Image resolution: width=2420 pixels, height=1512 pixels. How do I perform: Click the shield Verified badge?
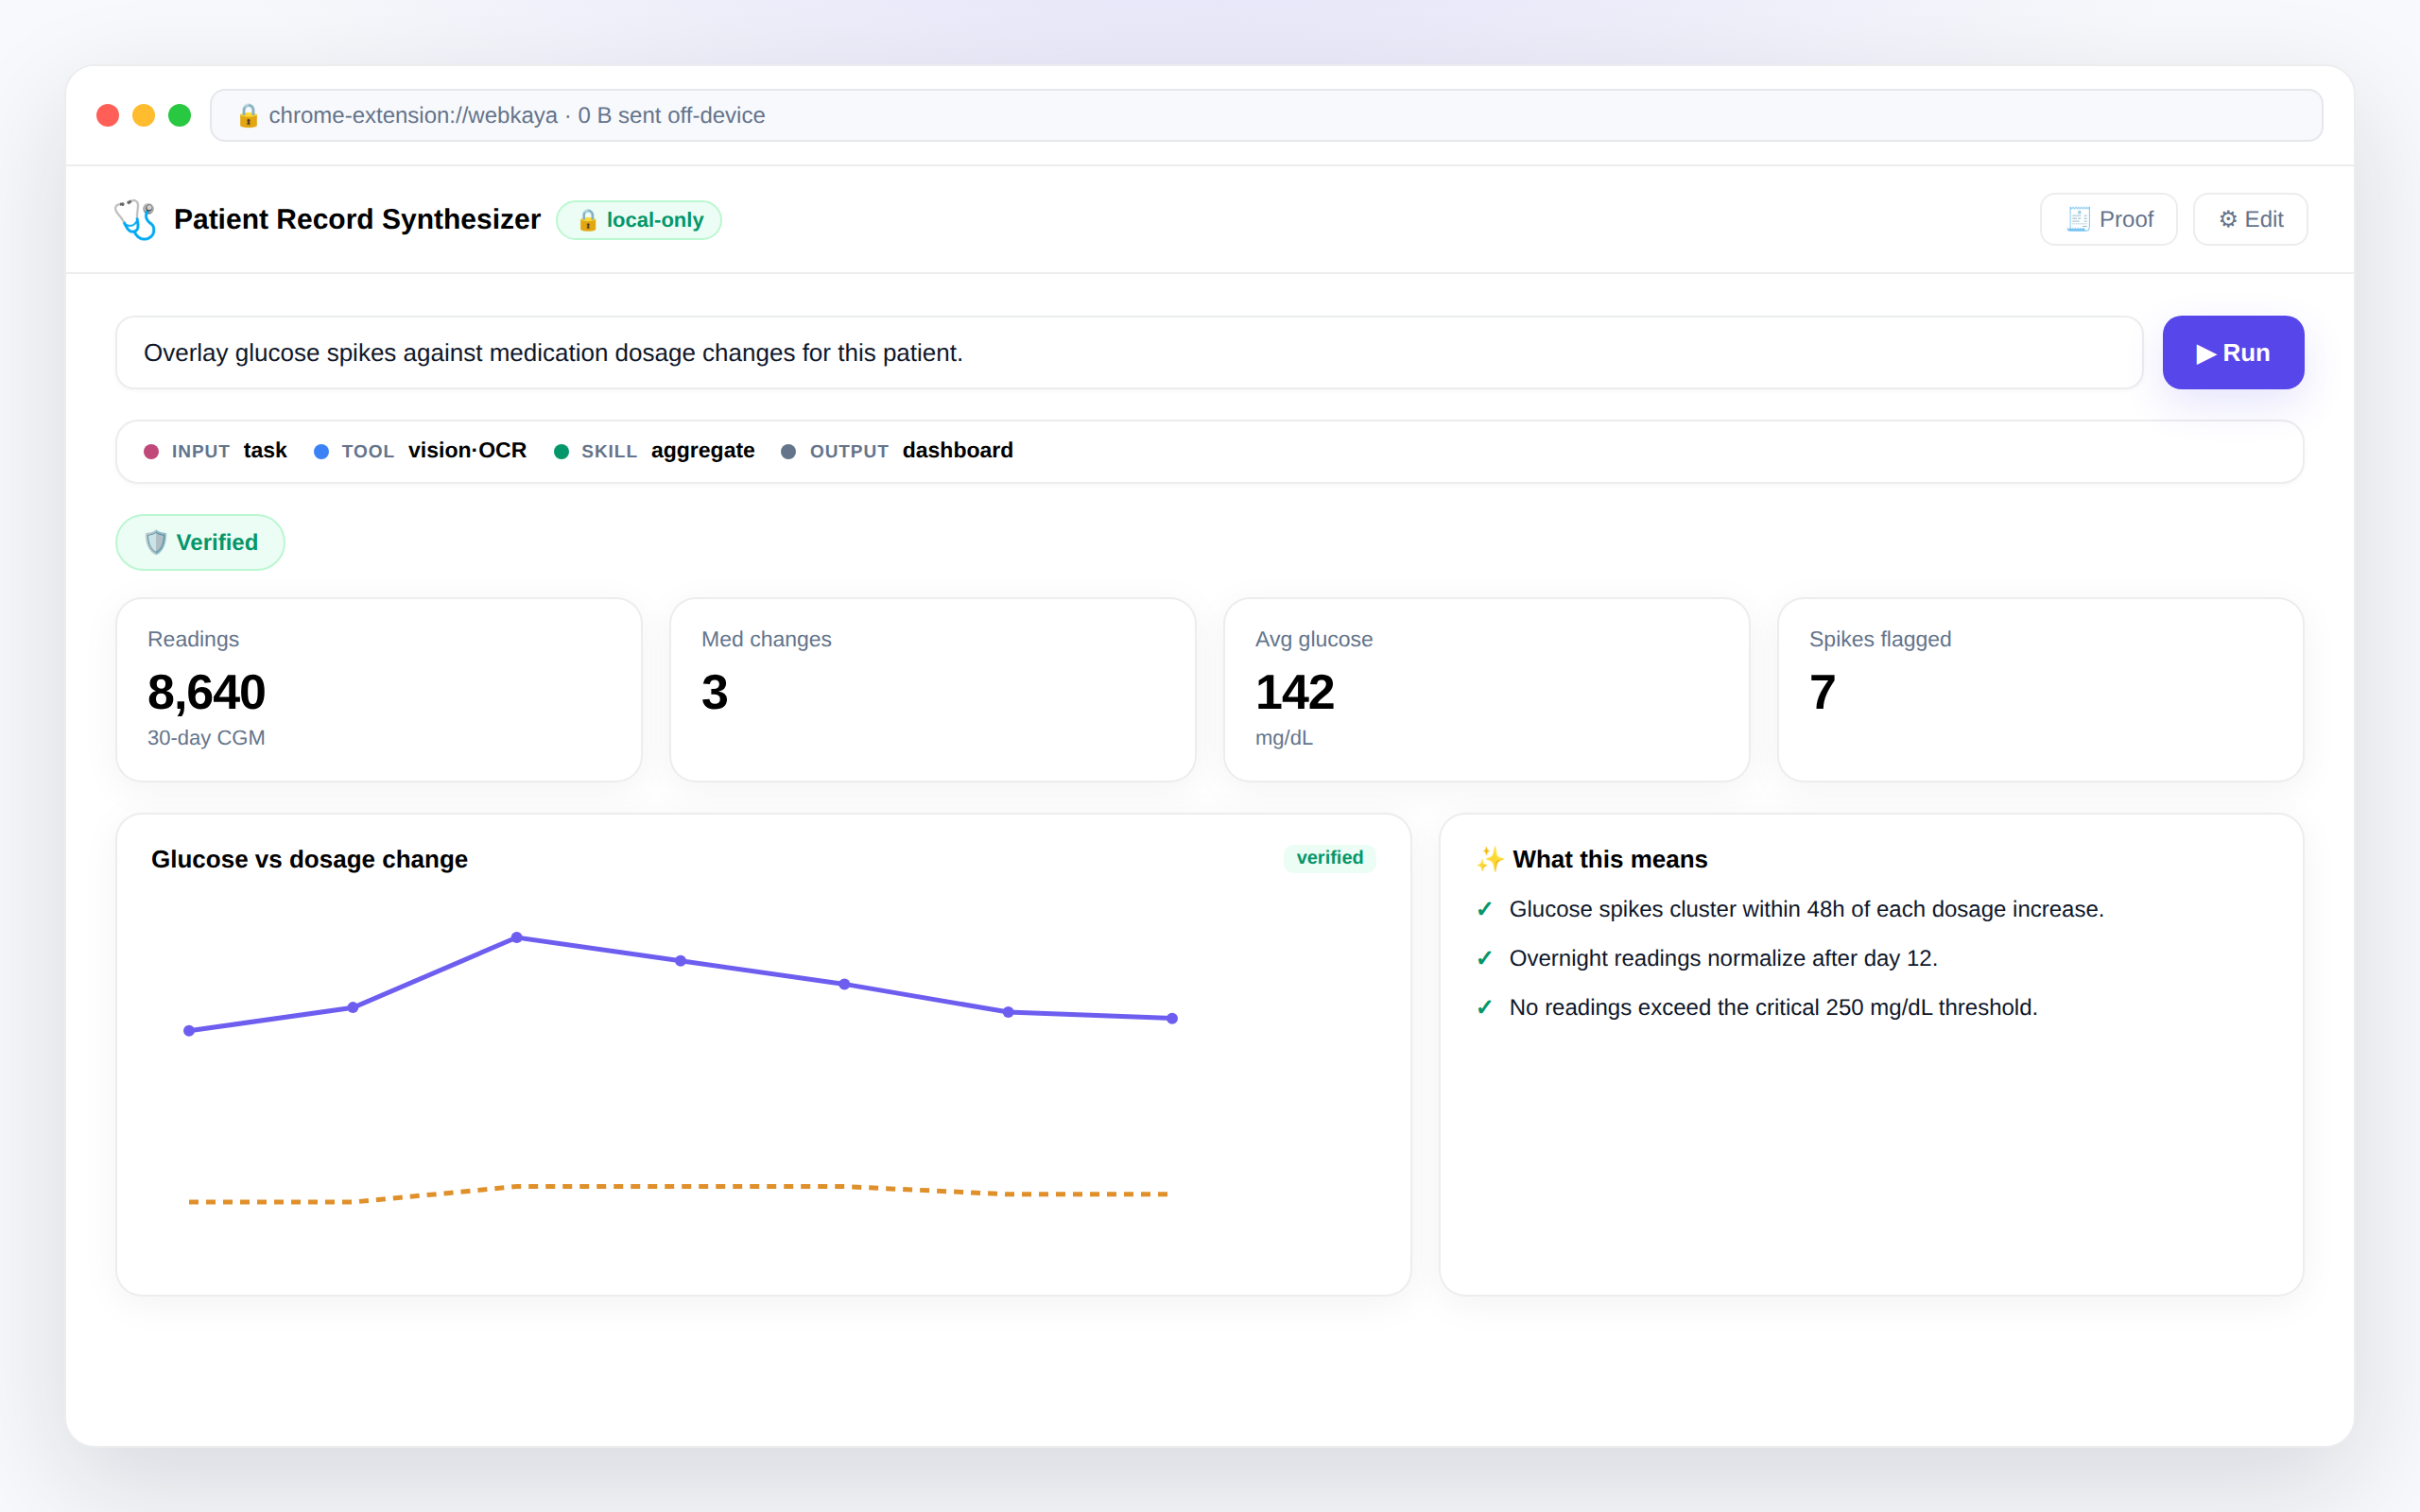pyautogui.click(x=200, y=542)
